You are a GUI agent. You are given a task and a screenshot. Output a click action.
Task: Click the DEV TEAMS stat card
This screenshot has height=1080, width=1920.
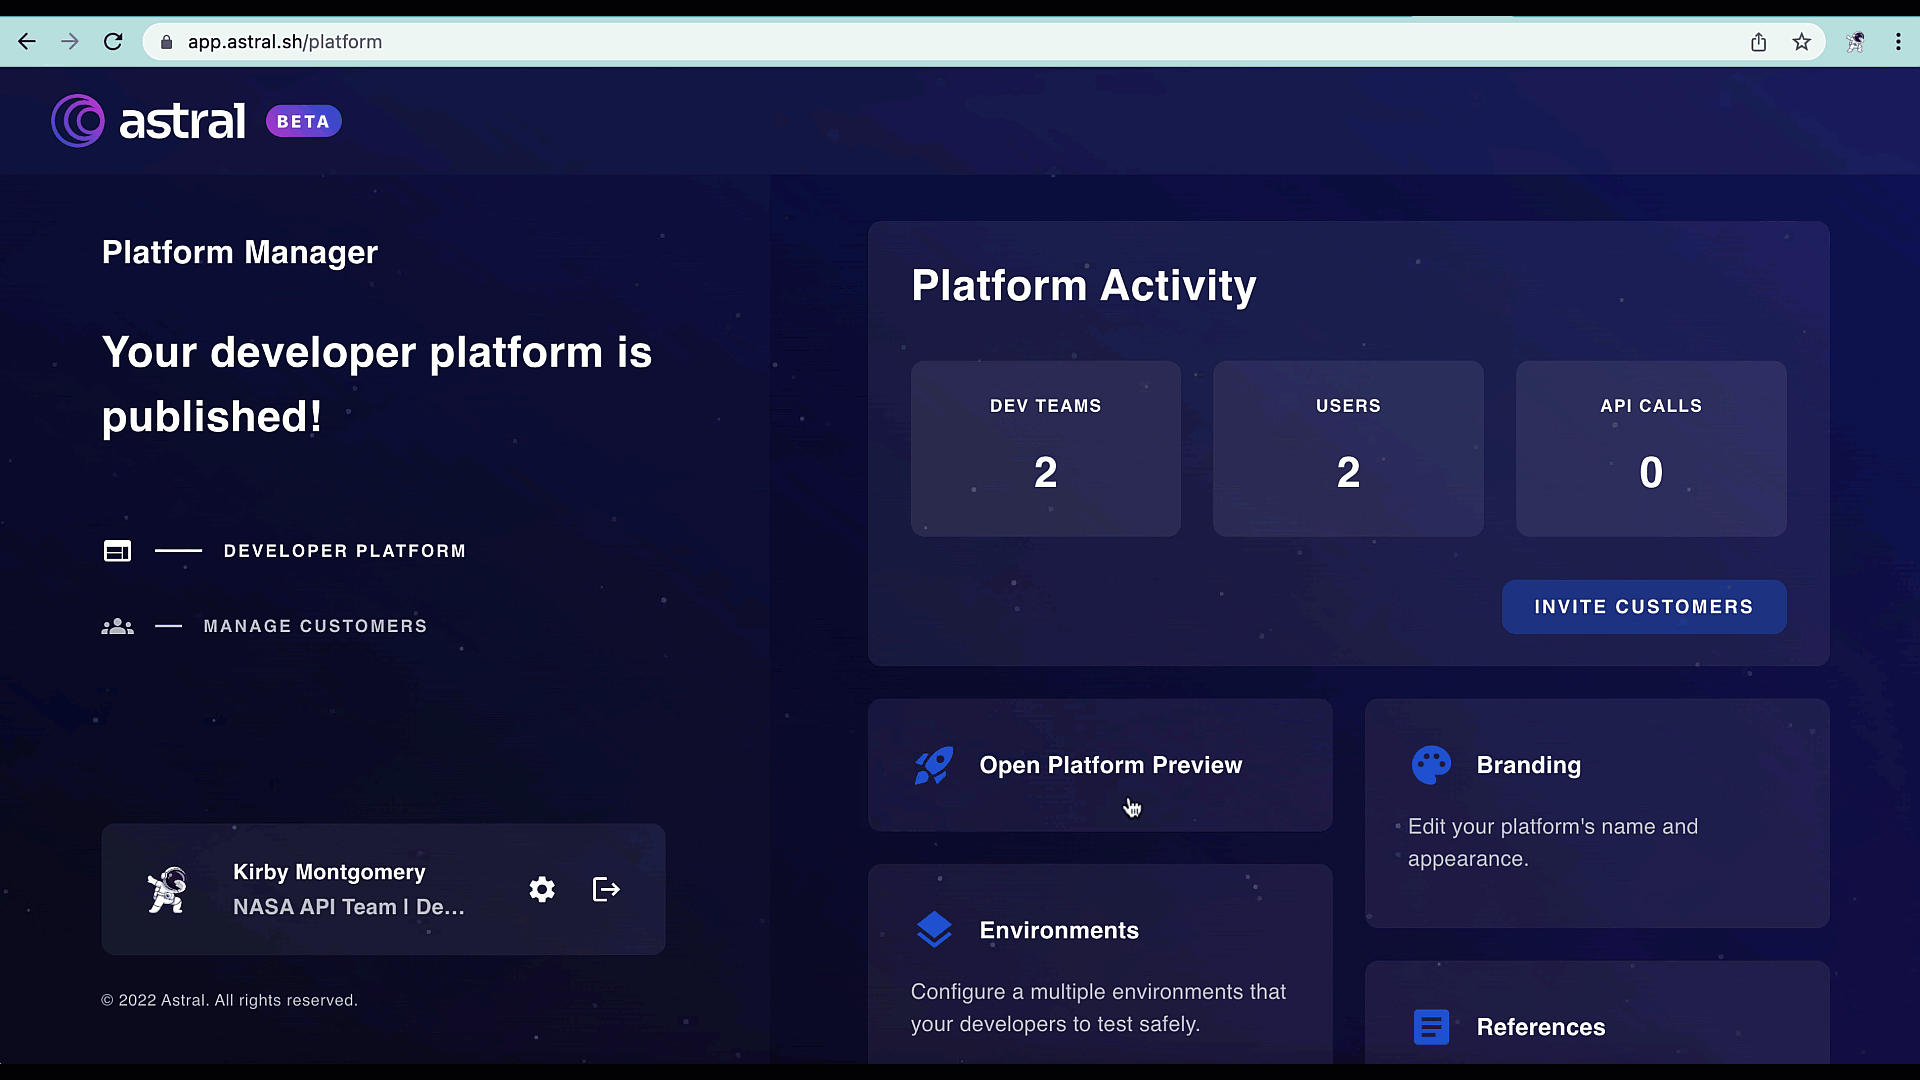coord(1046,449)
